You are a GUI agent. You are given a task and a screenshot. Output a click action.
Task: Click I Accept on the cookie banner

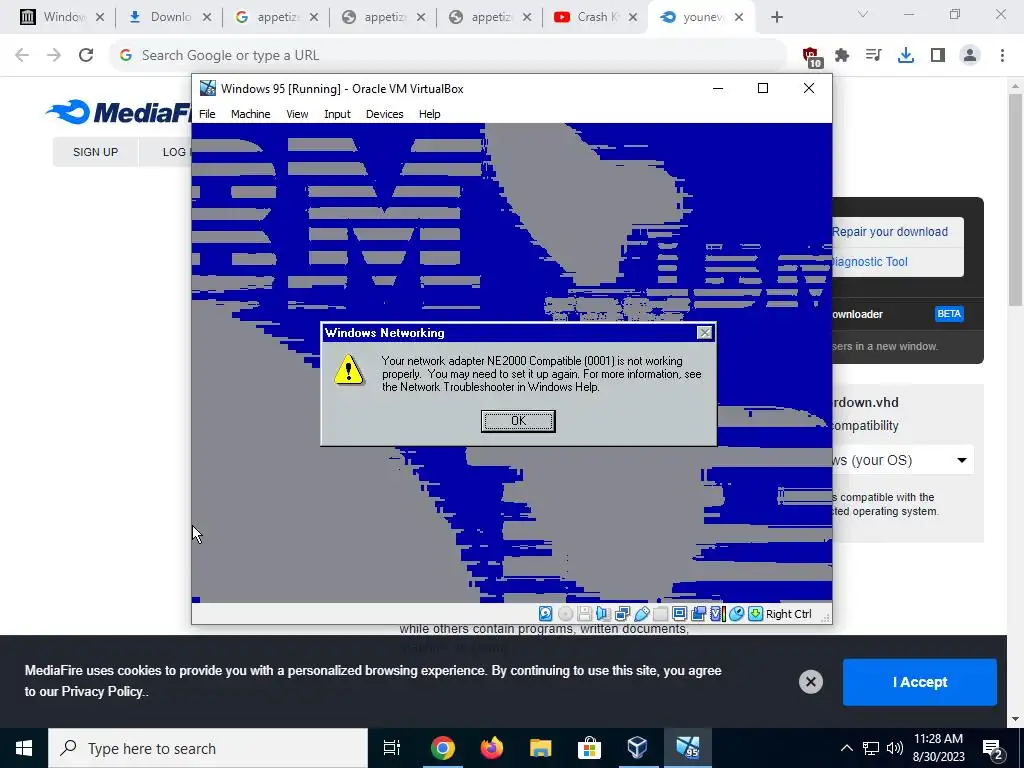(920, 682)
